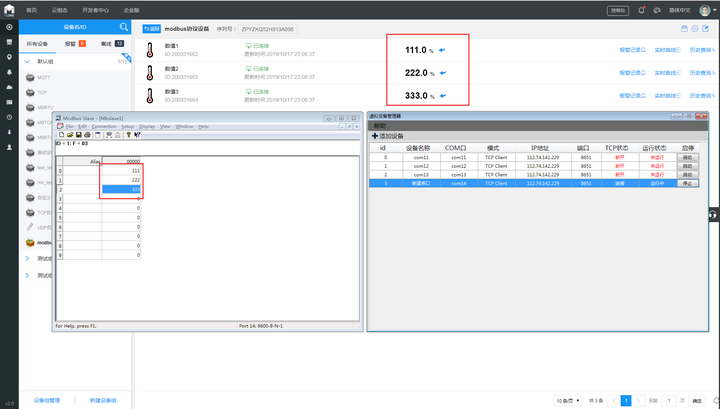Click the Help question mark in Modbus Slave toolbar
The width and height of the screenshot is (720, 409).
[129, 135]
